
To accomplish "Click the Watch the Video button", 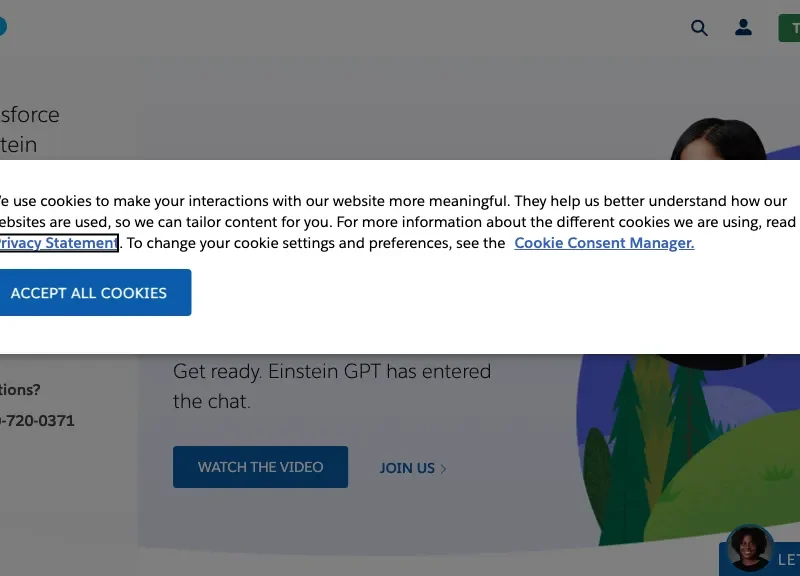I will click(x=260, y=467).
